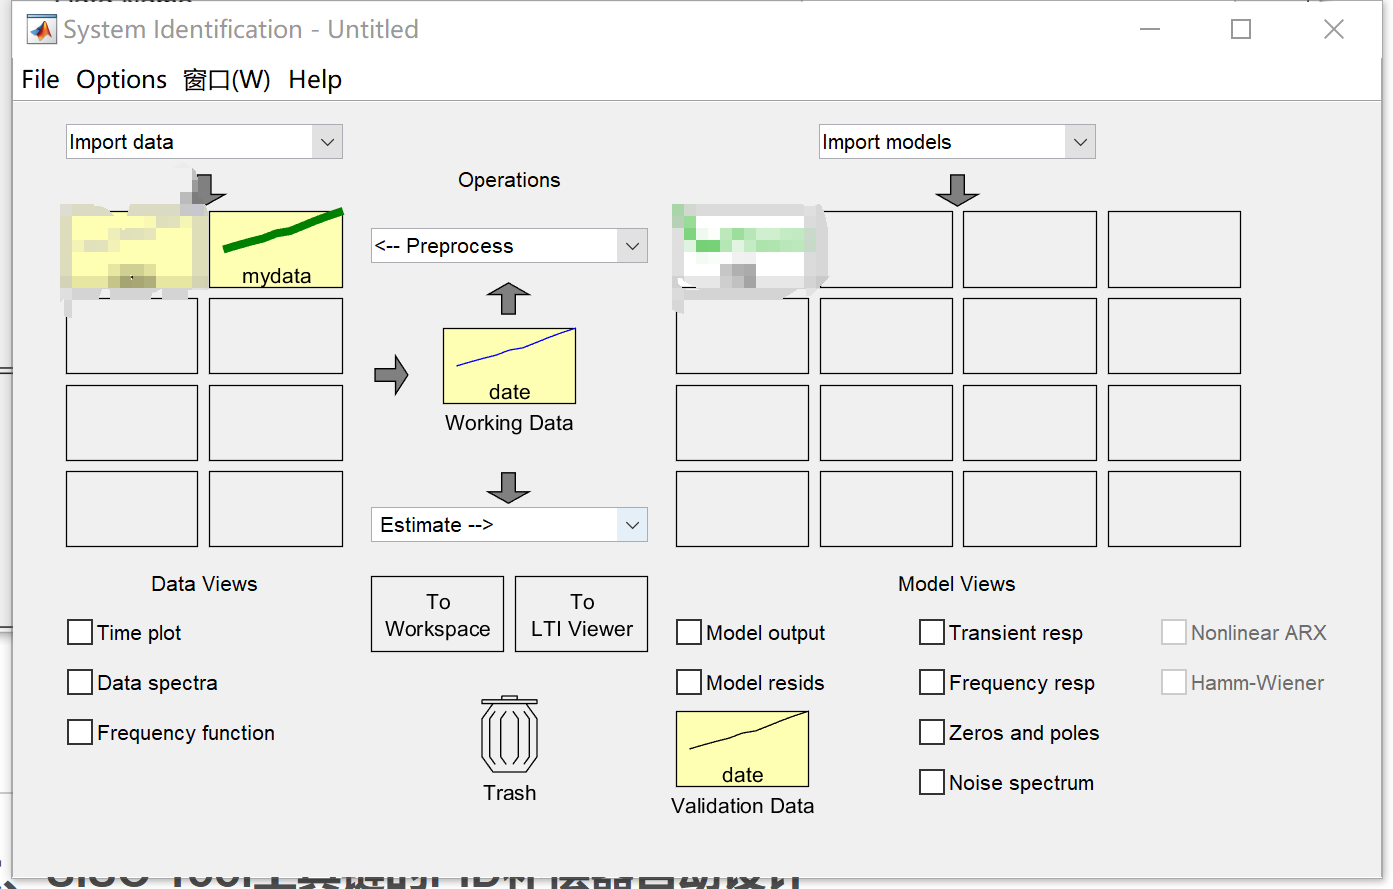Image resolution: width=1393 pixels, height=889 pixels.
Task: Click the up arrow above Working Data
Action: point(508,298)
